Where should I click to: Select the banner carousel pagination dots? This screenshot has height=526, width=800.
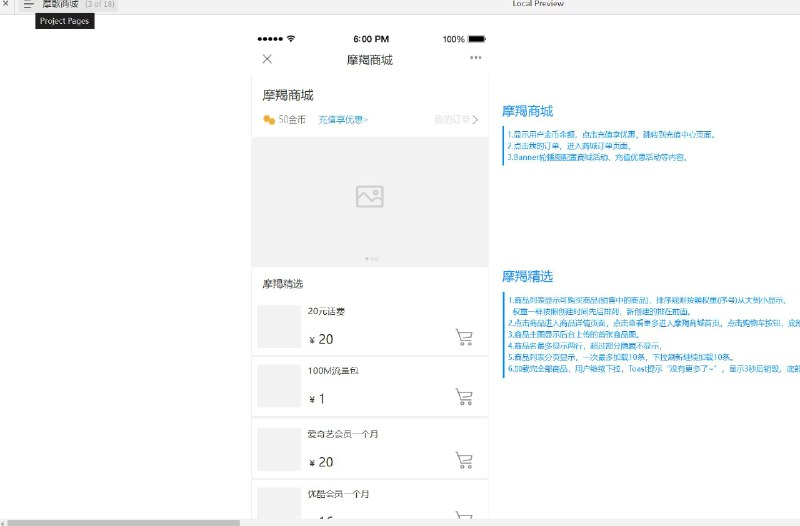tap(371, 259)
